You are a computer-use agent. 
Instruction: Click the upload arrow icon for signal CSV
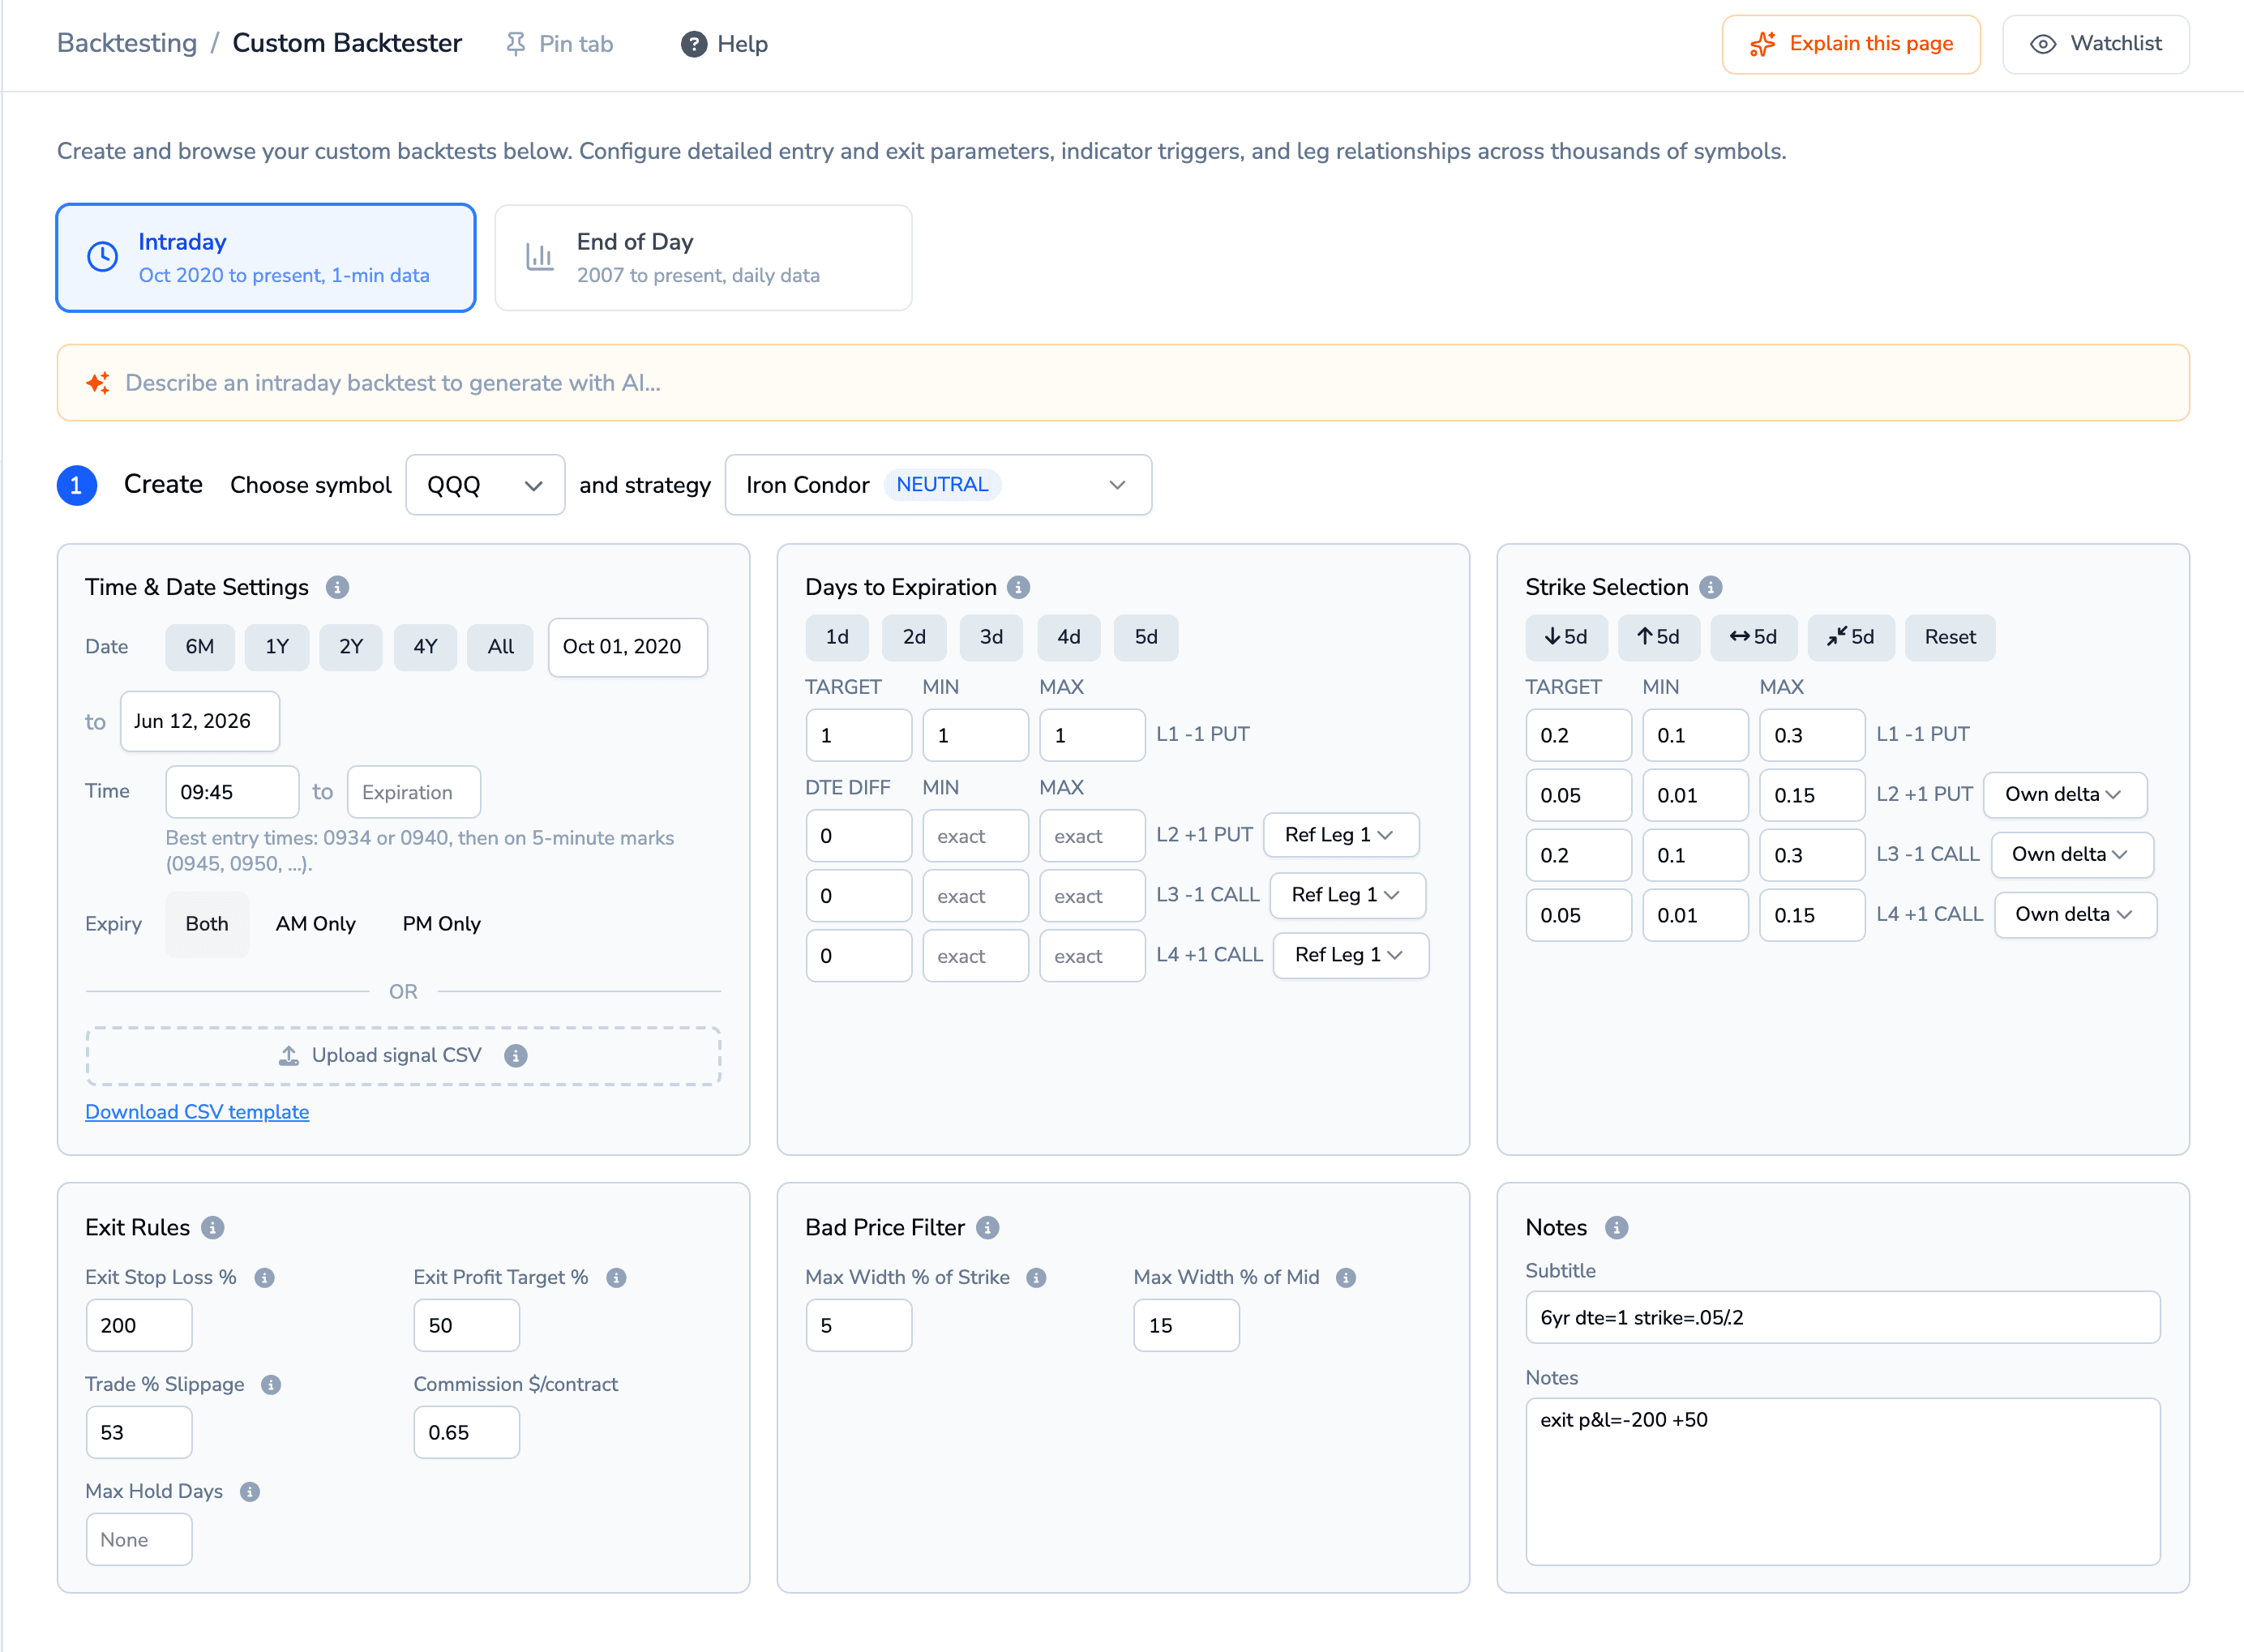(289, 1056)
